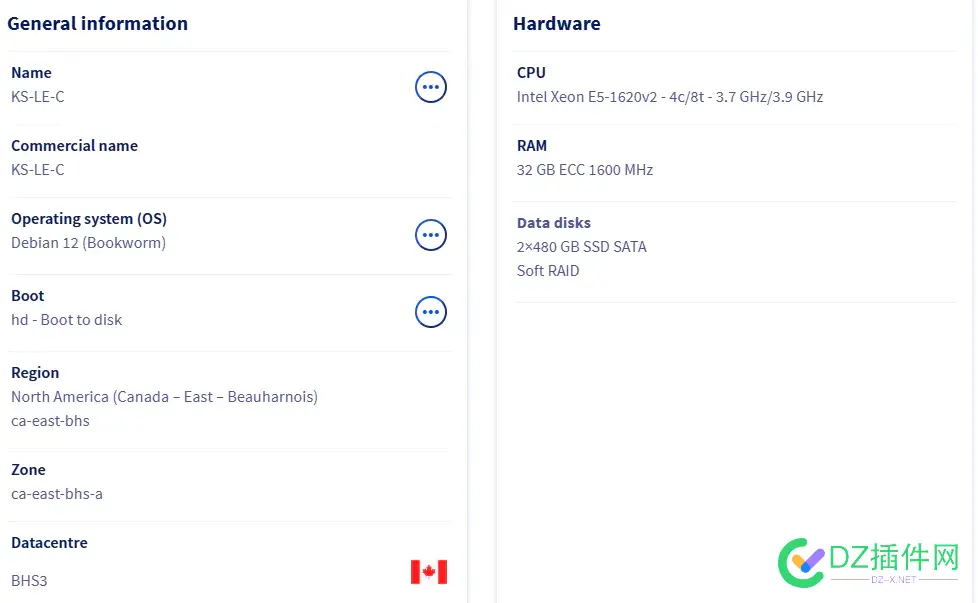Viewport: 978px width, 603px height.
Task: Open the Boot row ellipsis menu
Action: [431, 312]
